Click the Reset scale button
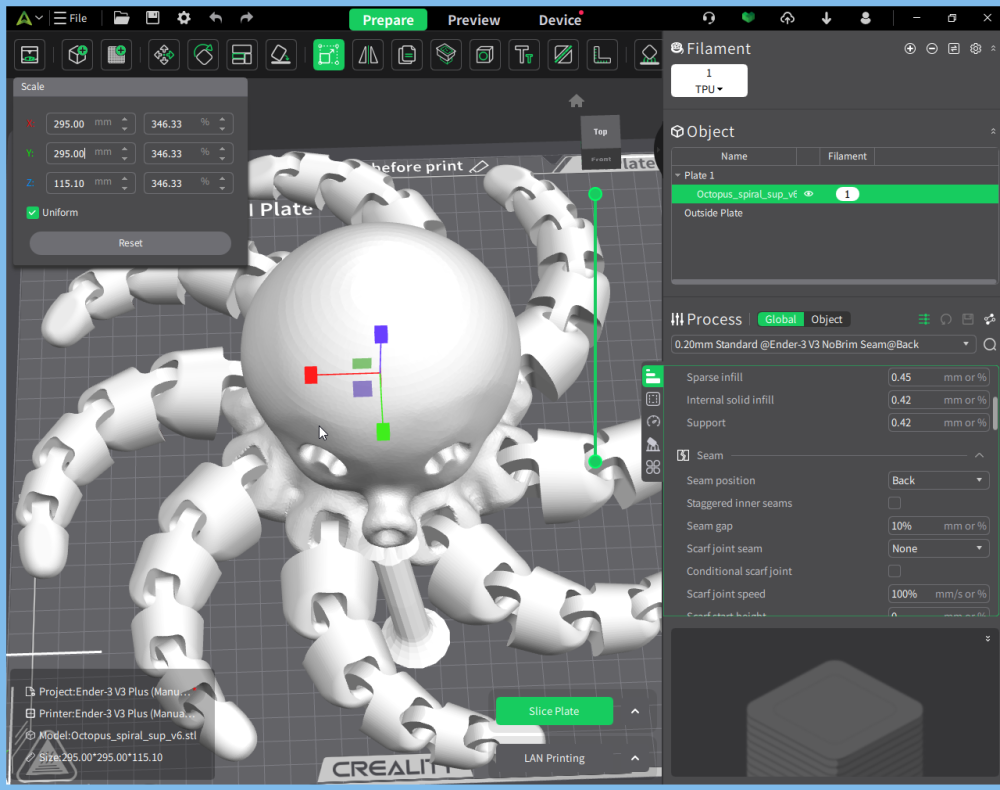 click(x=130, y=243)
